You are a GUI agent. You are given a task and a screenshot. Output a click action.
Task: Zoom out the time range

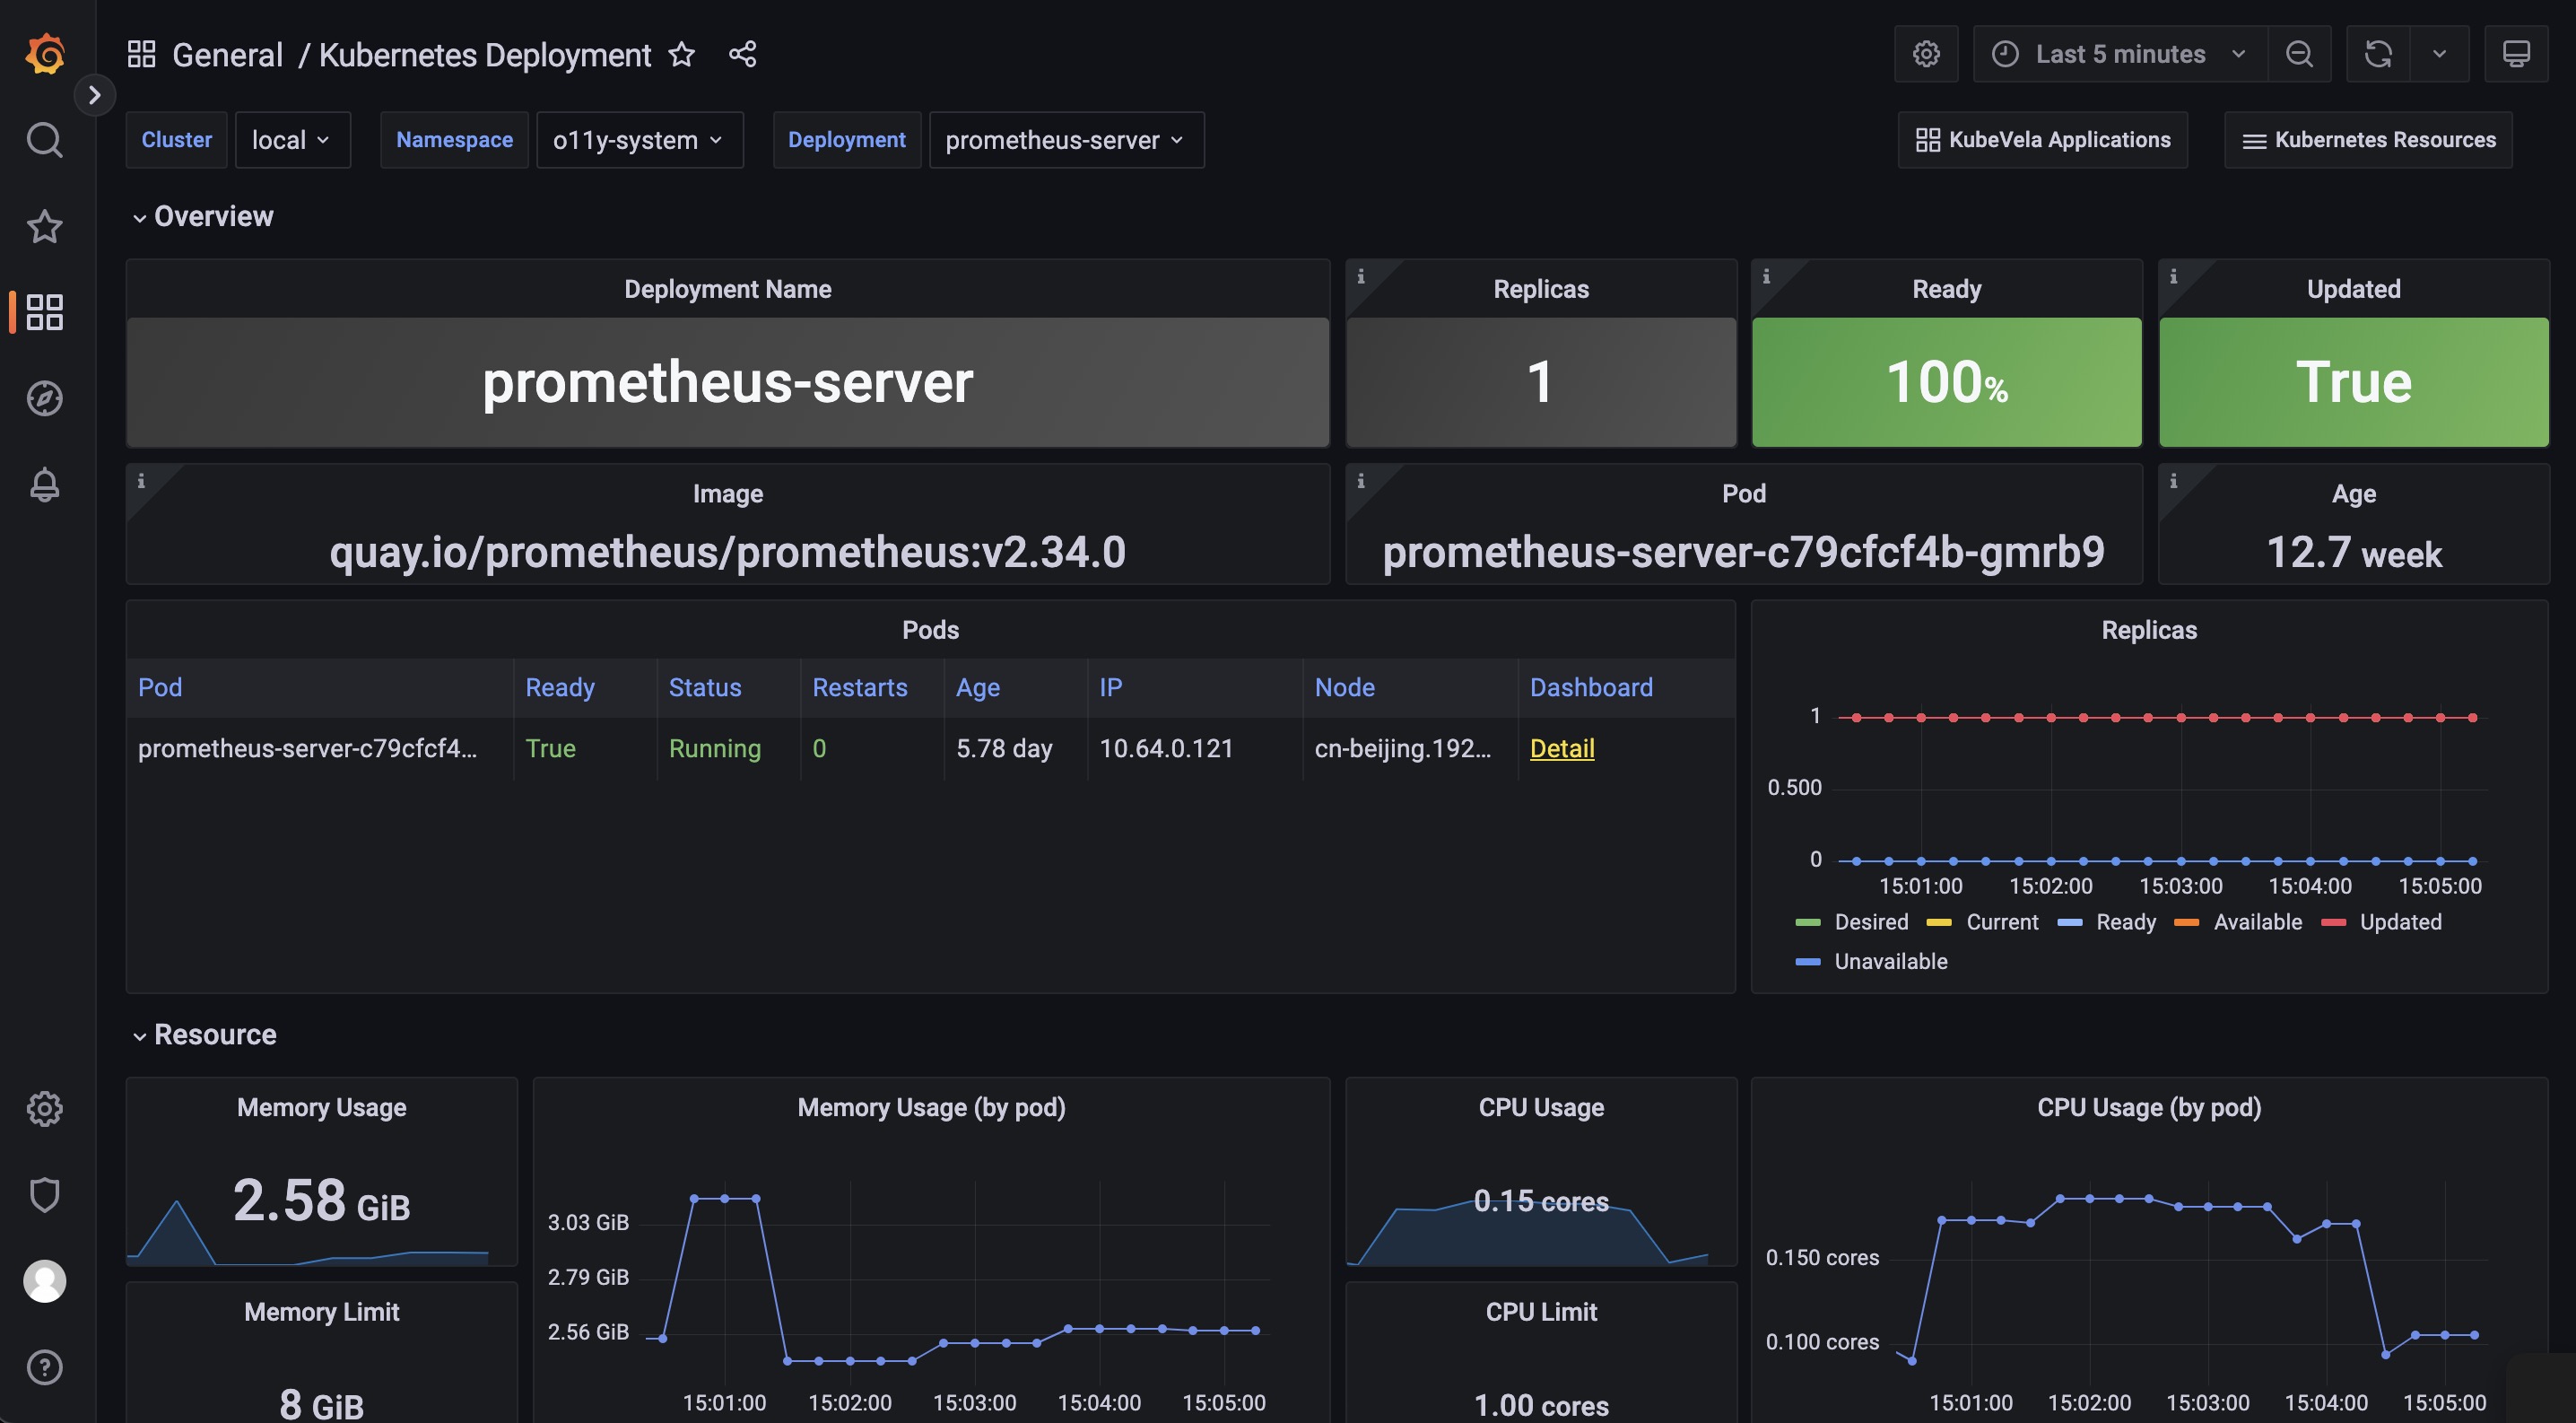[2299, 54]
